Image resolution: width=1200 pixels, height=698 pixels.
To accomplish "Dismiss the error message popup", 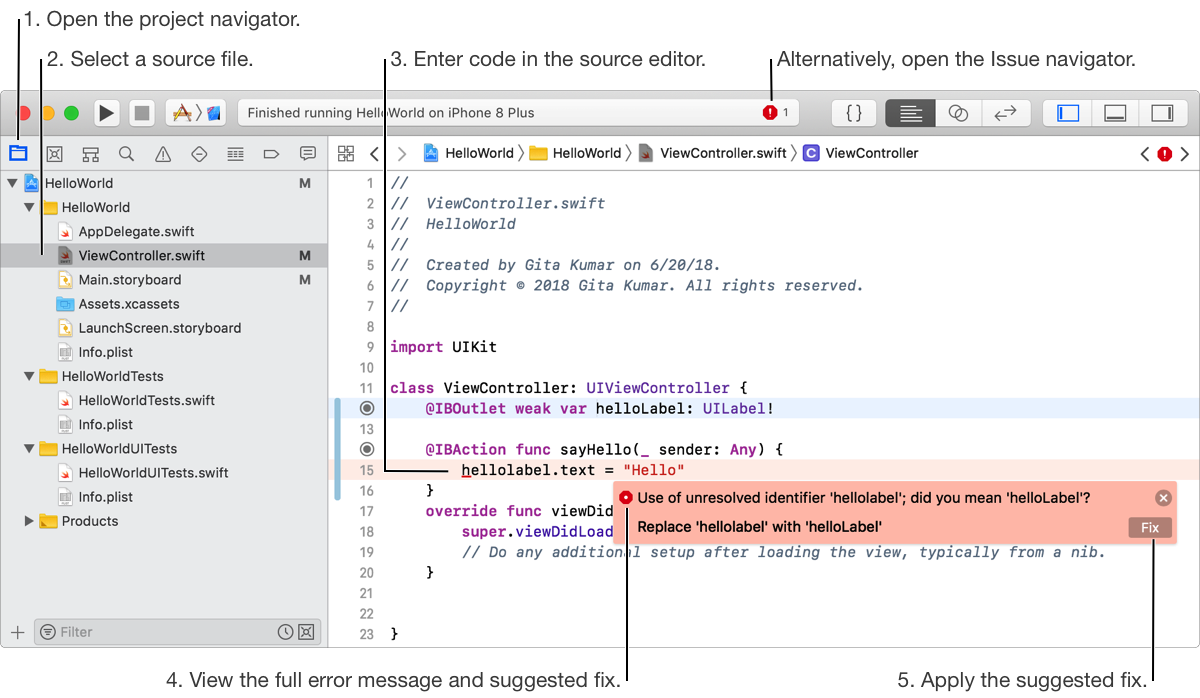I will coord(1162,498).
